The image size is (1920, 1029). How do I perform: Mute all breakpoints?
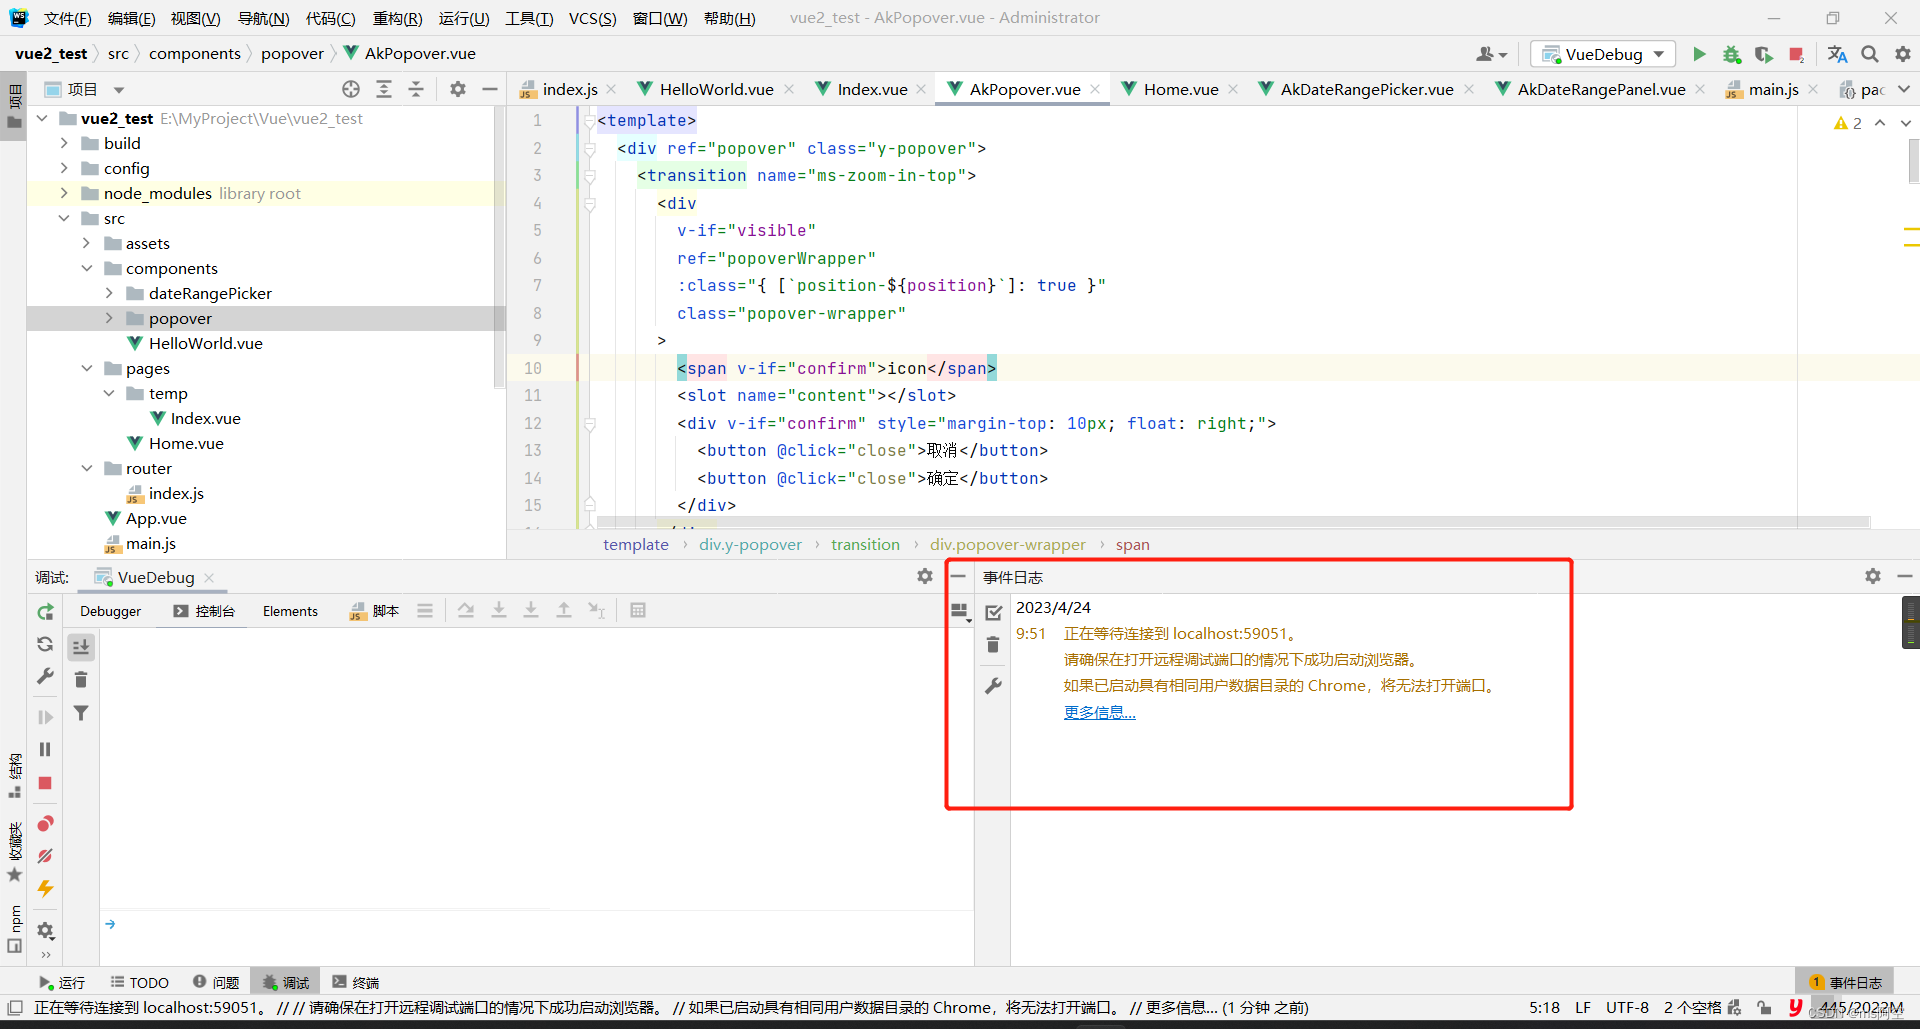(x=44, y=856)
